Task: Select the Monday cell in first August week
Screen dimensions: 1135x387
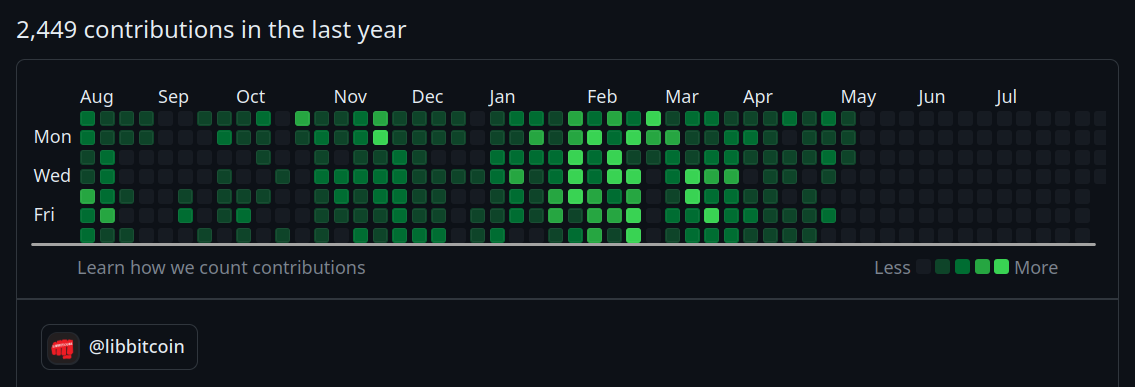Action: (x=88, y=137)
